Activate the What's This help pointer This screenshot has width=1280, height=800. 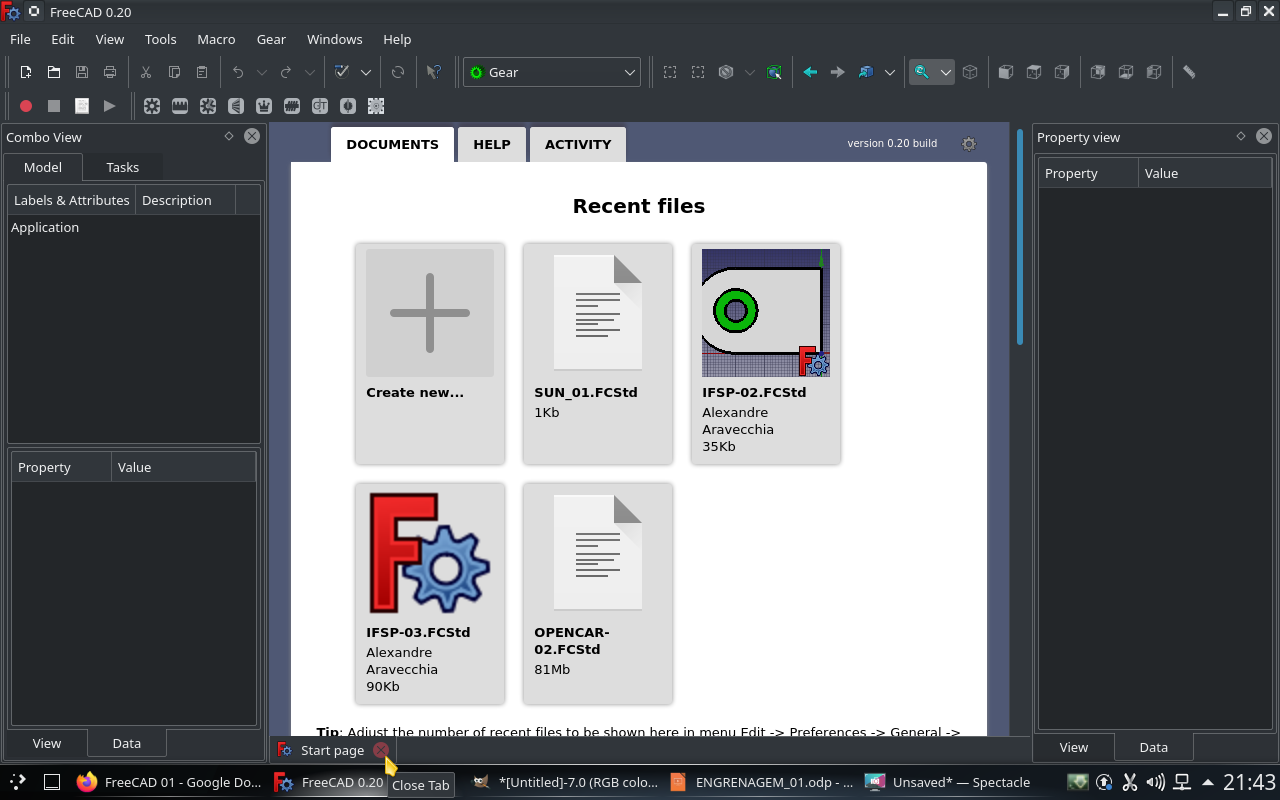[434, 72]
